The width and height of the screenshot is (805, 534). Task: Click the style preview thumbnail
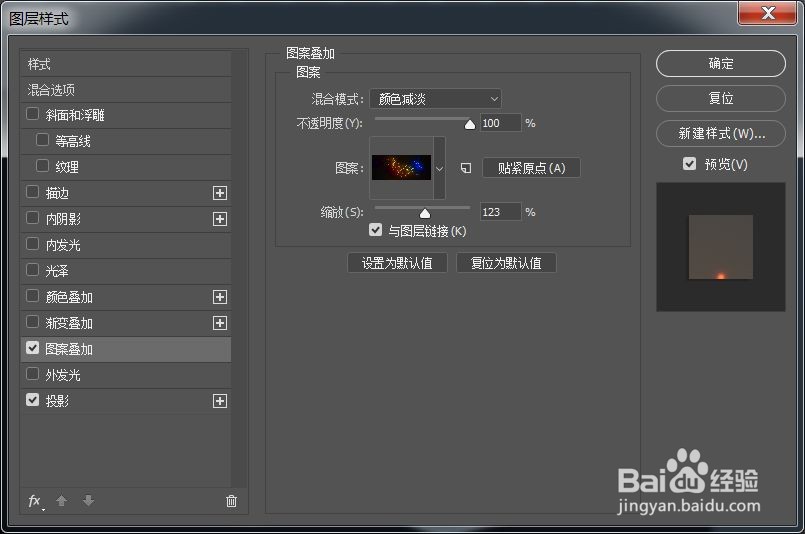pos(721,247)
